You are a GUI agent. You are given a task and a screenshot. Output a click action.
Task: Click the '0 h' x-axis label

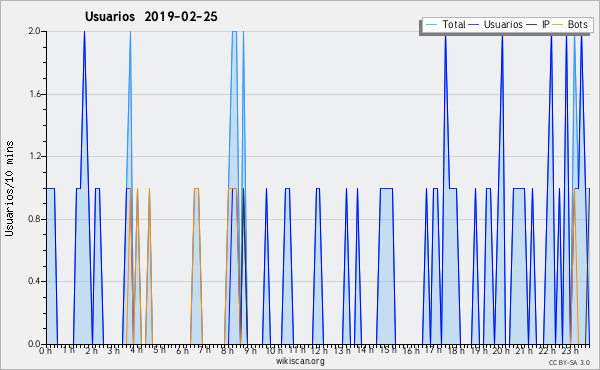(45, 351)
